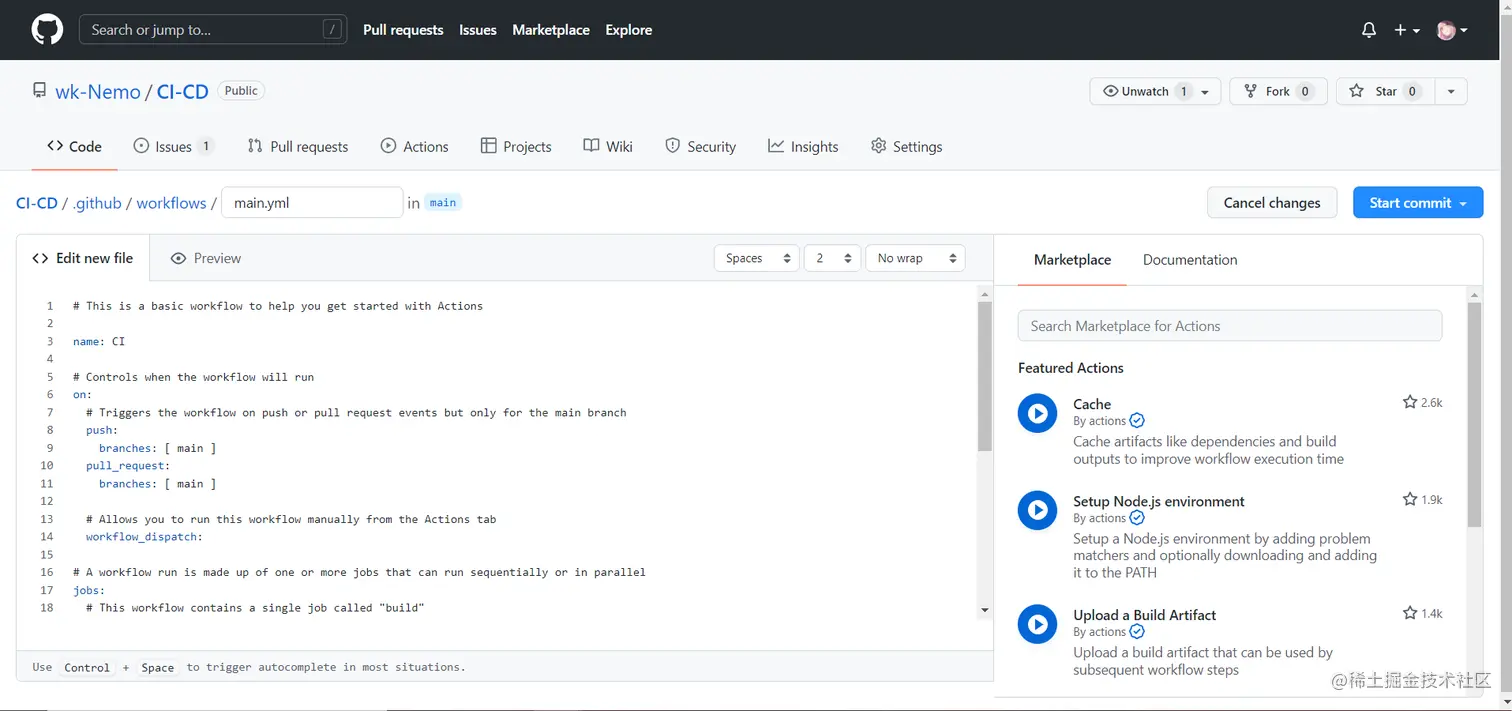Click the main branch label

[x=443, y=202]
